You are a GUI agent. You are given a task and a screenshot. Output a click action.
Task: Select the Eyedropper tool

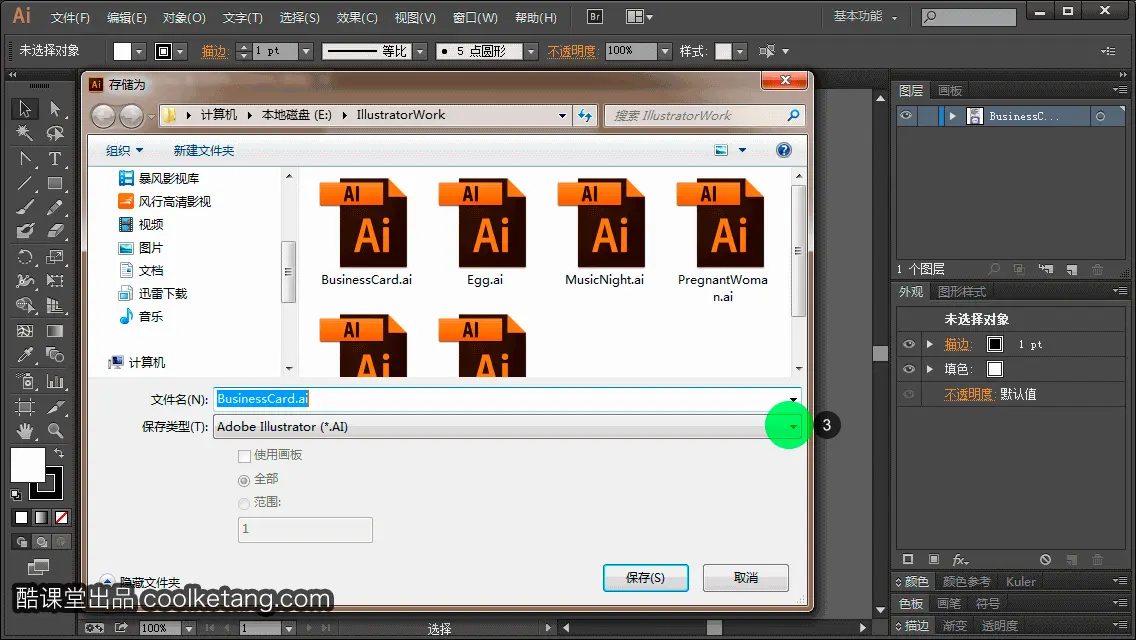(25, 355)
